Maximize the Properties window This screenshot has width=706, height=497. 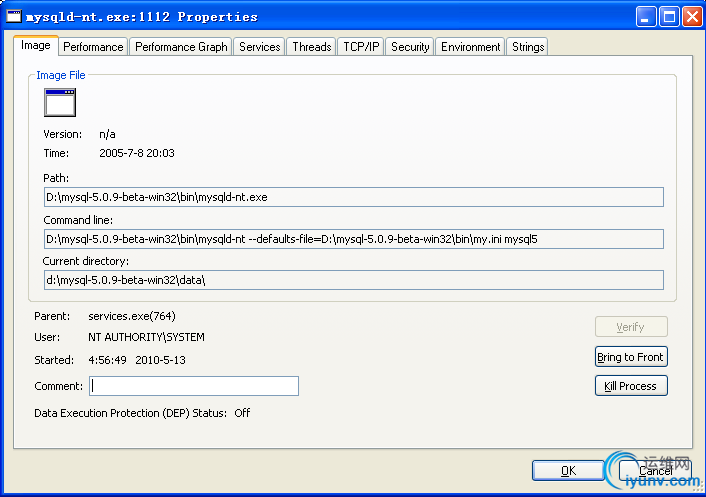[669, 17]
